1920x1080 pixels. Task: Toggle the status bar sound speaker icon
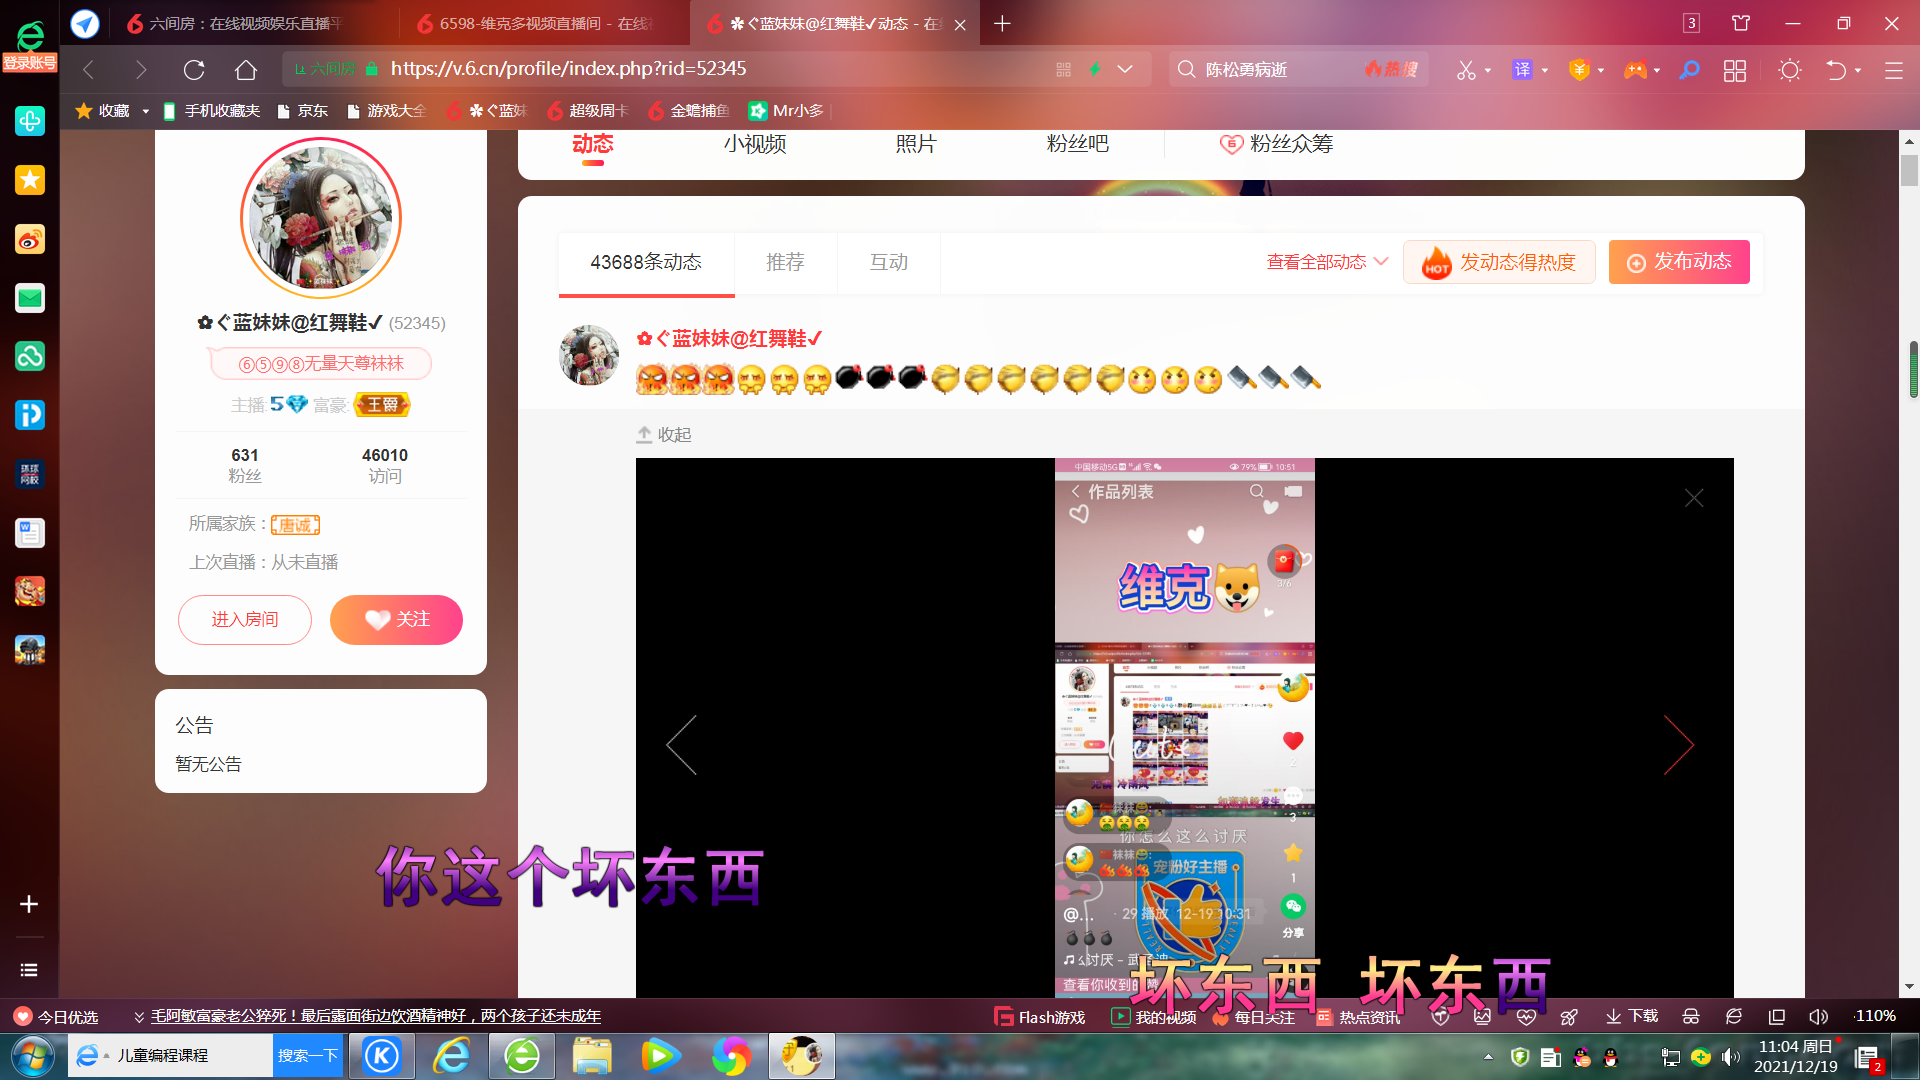[x=1818, y=1016]
